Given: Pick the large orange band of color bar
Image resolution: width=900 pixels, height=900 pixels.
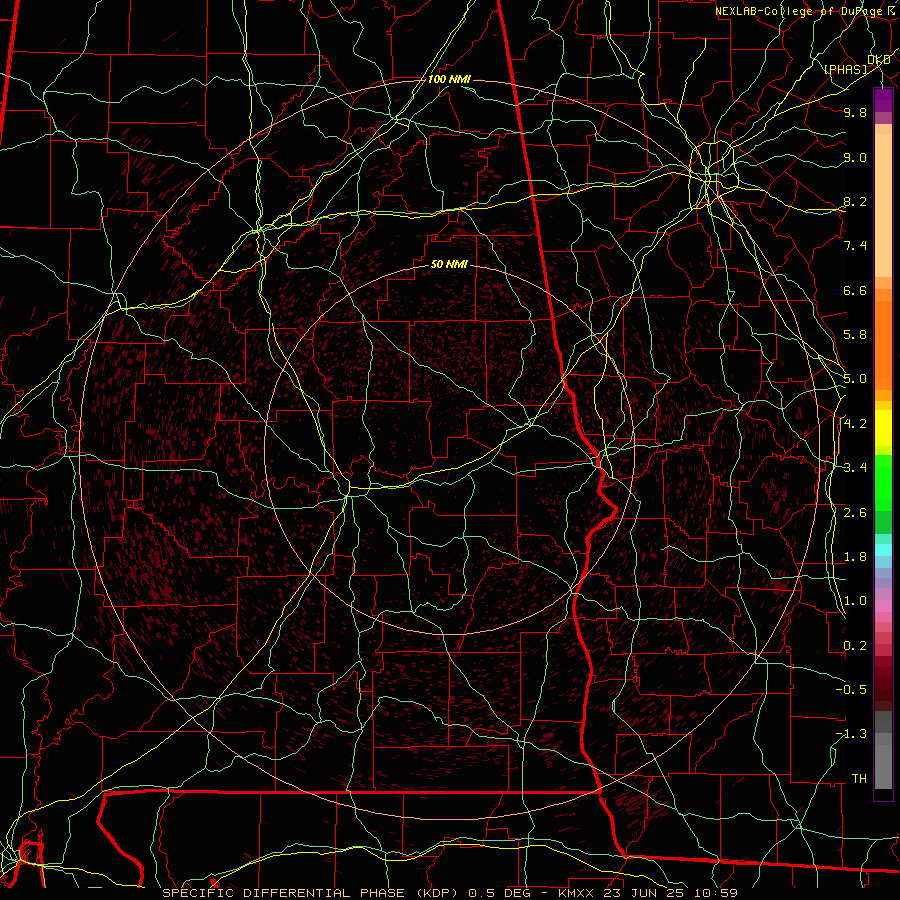Looking at the screenshot, I should tap(883, 346).
